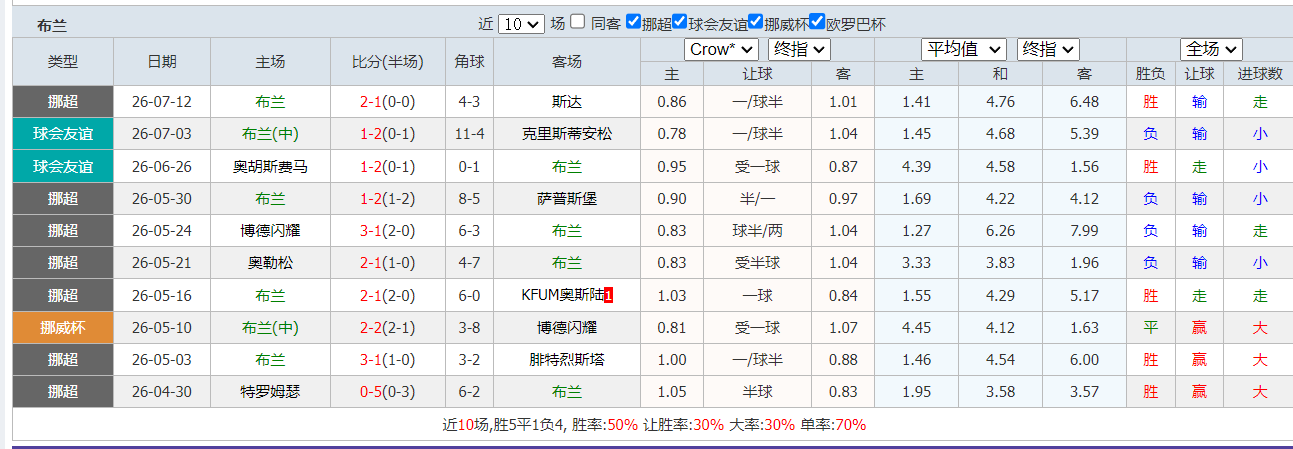Click the date 26-05-16
1293x449 pixels.
[162, 295]
